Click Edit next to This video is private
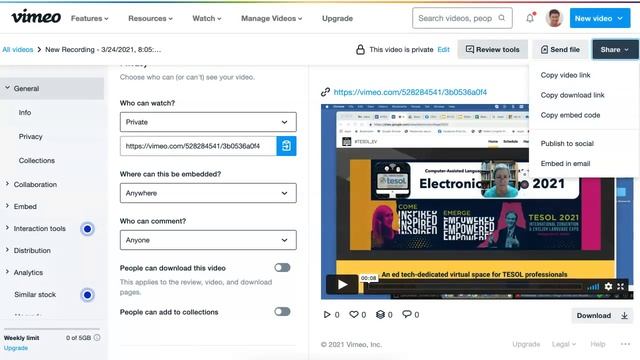 (443, 49)
